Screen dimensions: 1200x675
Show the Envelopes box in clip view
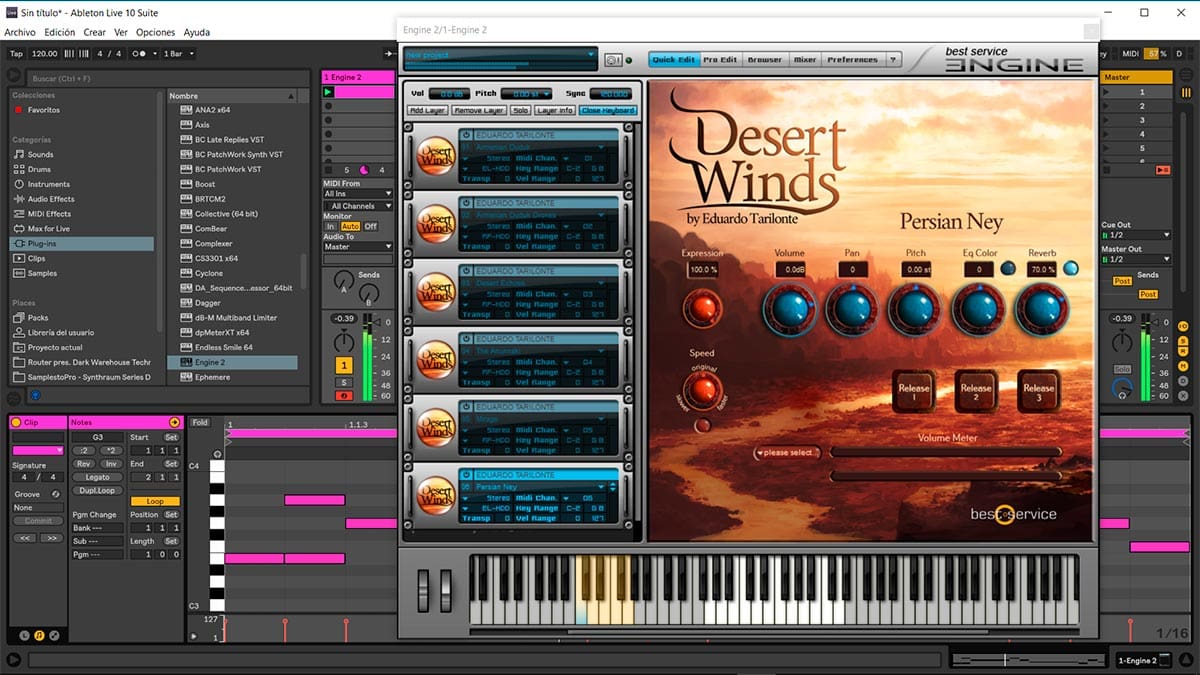(53, 635)
